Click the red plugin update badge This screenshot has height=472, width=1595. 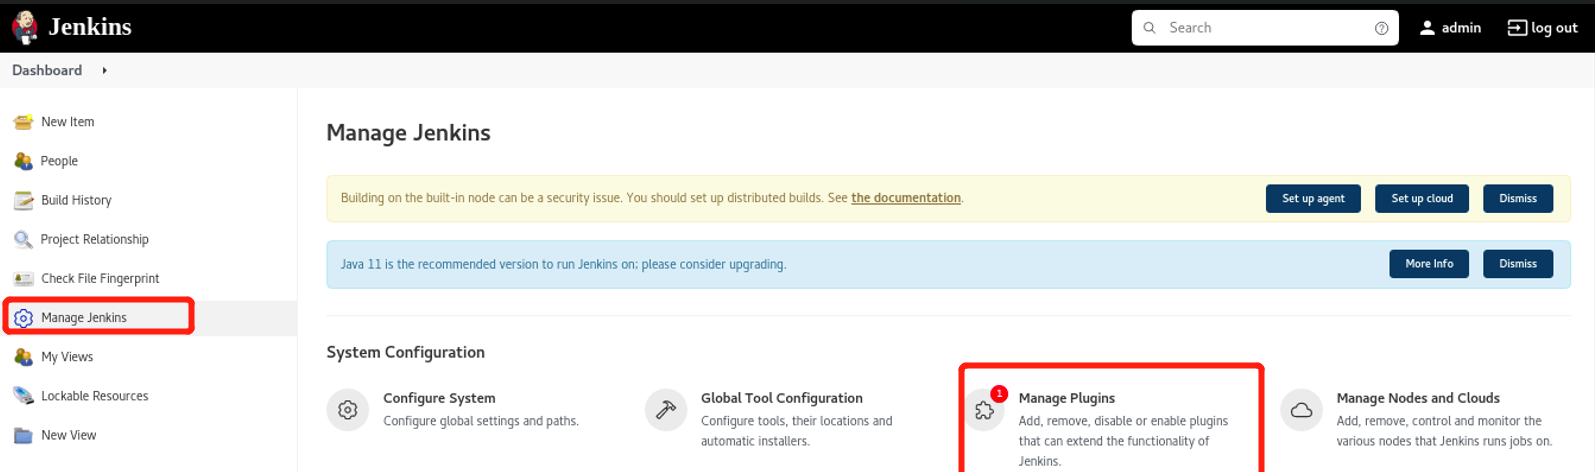click(x=999, y=394)
